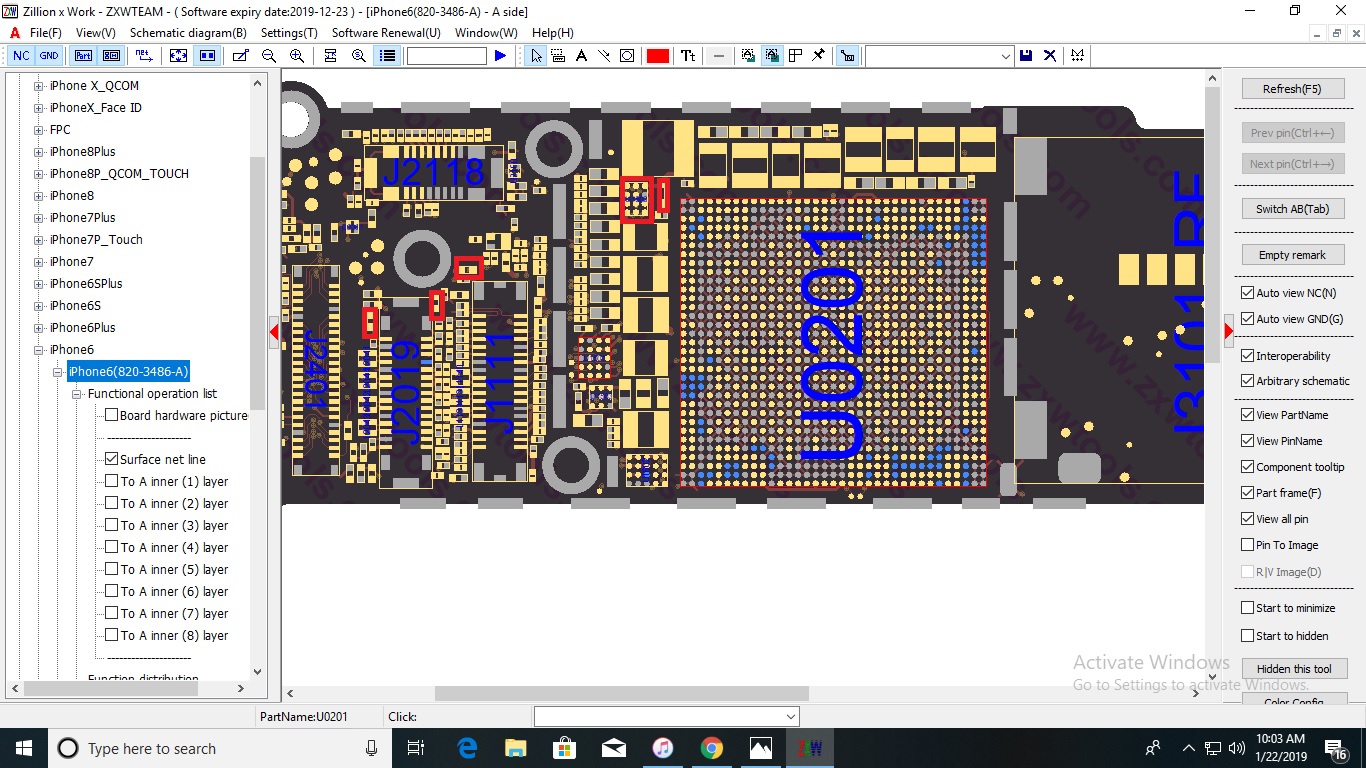The image size is (1366, 768).
Task: Open the status bar Click dropdown
Action: point(791,716)
